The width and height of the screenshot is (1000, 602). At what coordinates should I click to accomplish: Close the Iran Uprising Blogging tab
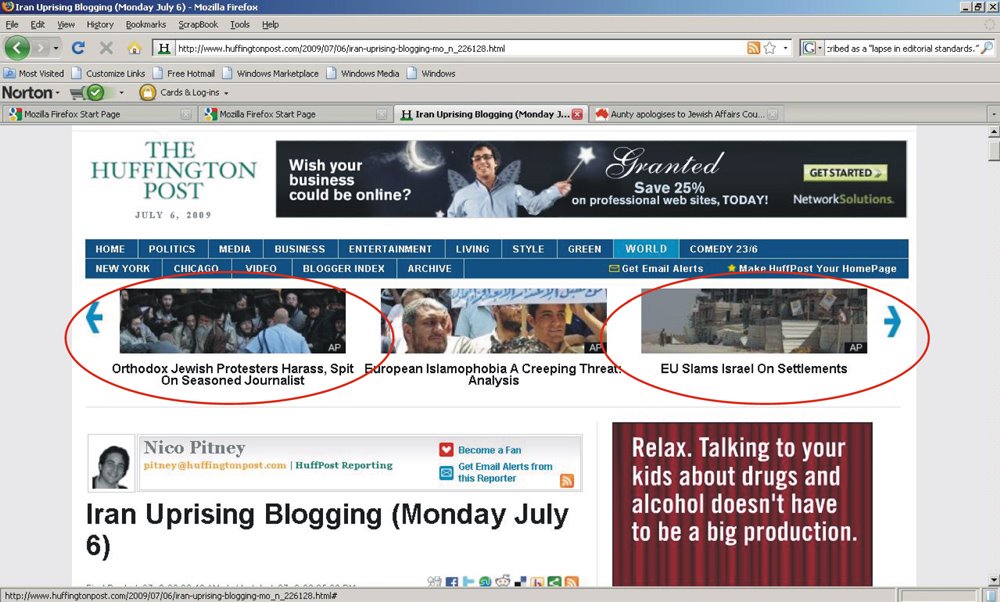tap(577, 114)
